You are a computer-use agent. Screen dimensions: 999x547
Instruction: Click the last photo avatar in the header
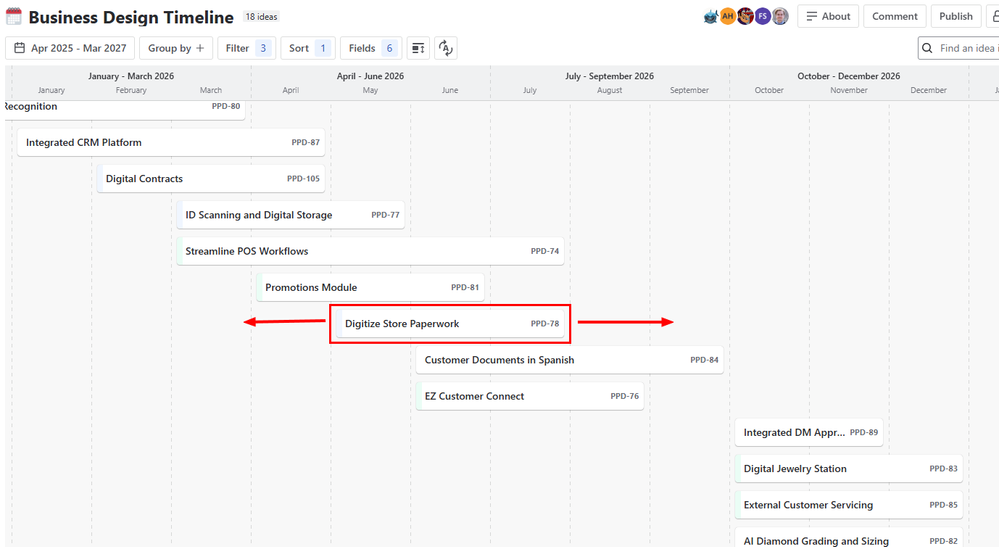coord(780,17)
